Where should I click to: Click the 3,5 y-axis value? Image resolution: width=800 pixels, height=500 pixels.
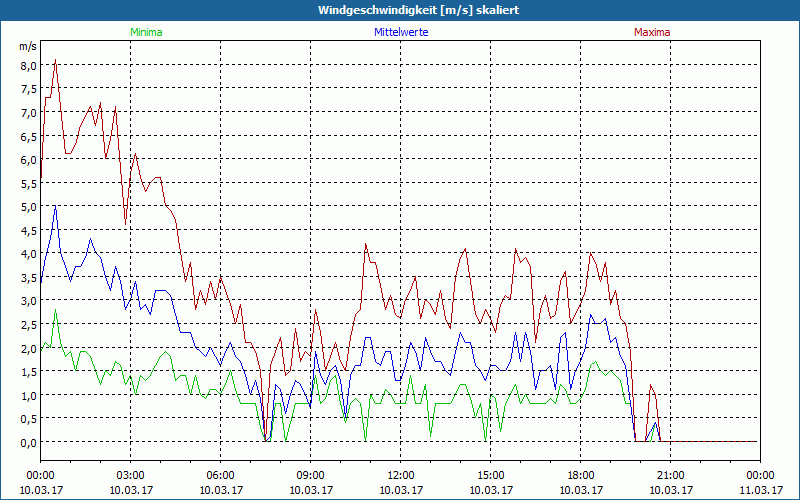(x=29, y=278)
